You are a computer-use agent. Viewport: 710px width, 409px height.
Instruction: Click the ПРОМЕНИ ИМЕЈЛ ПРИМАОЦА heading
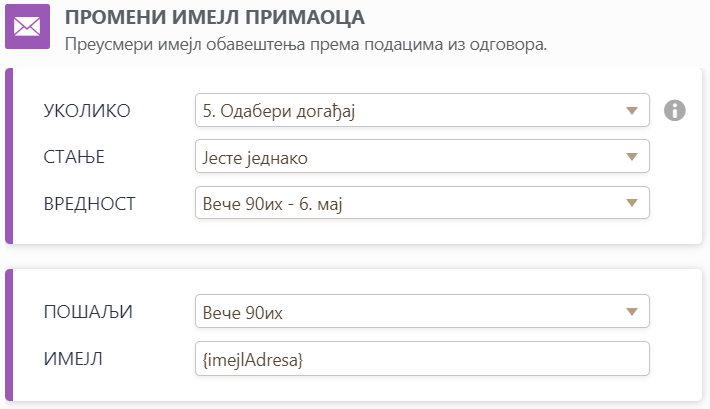214,17
